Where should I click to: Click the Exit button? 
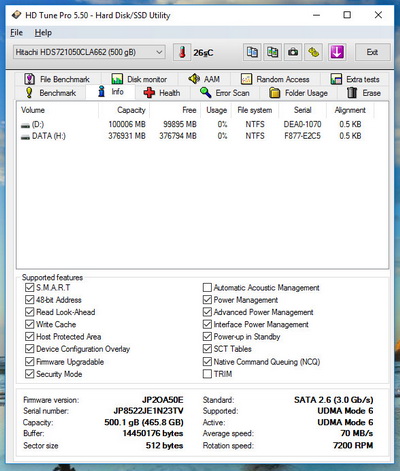click(x=372, y=52)
